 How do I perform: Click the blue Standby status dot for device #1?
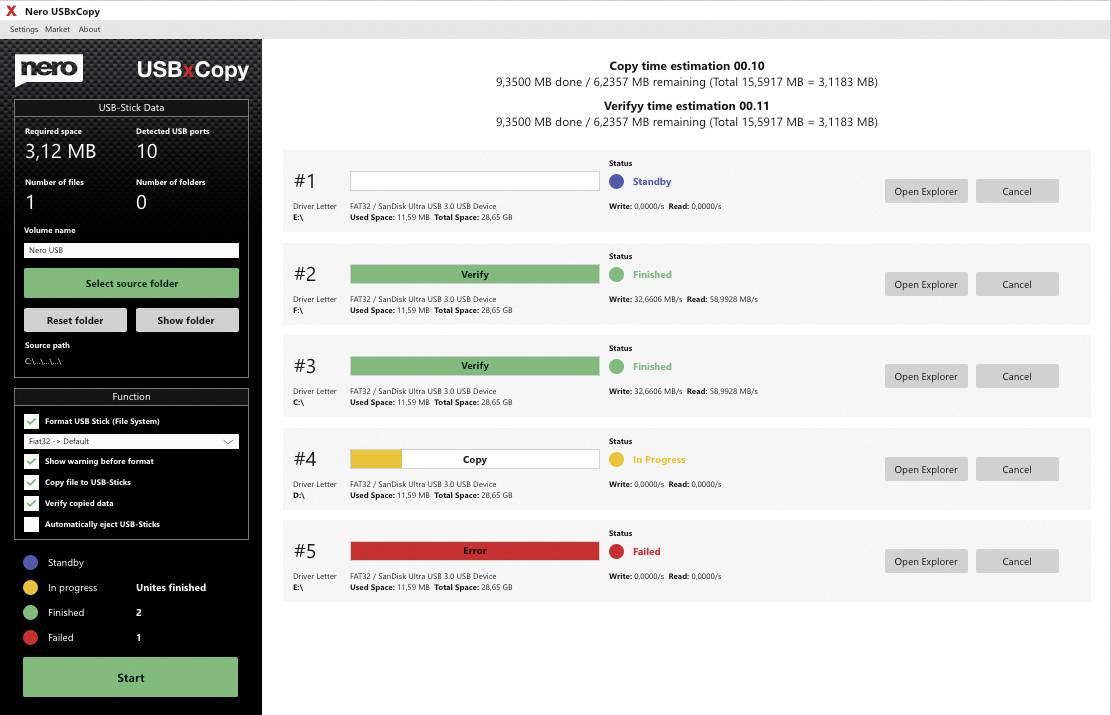pos(616,182)
